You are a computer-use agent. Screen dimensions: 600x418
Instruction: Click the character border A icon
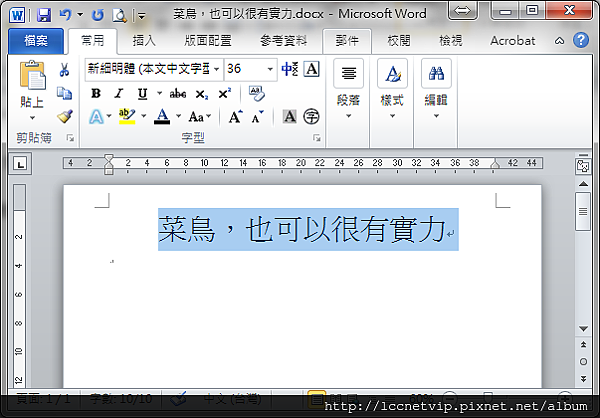click(x=311, y=69)
